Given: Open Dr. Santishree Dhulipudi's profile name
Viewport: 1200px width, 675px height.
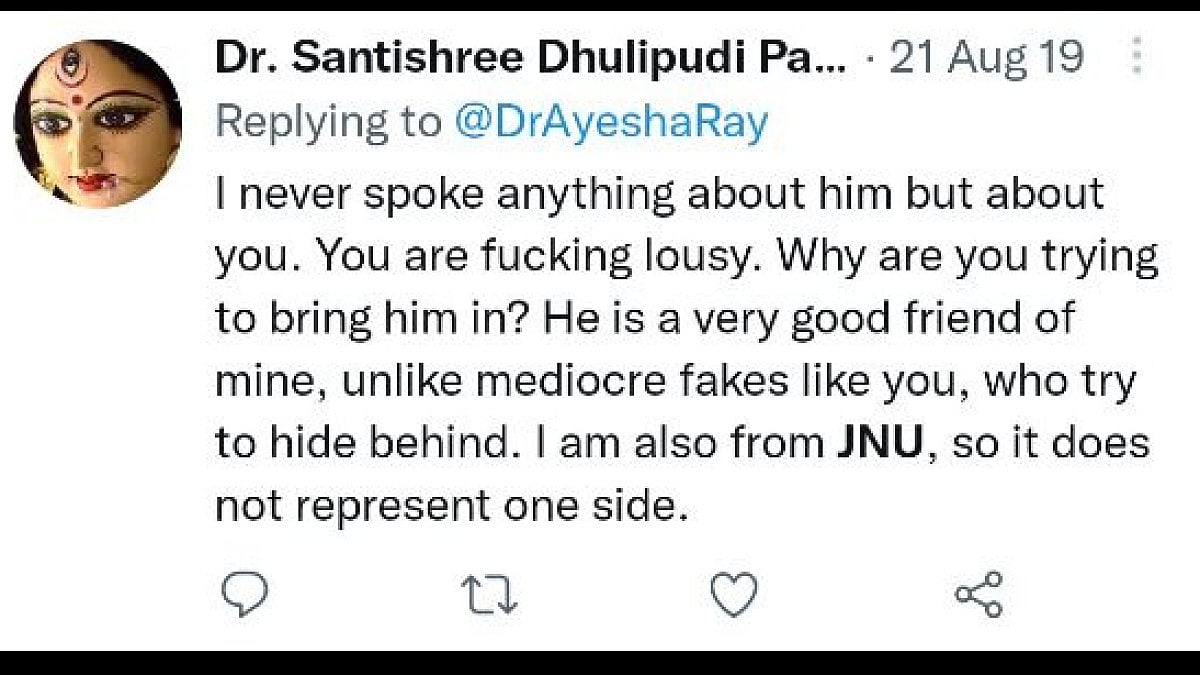Looking at the screenshot, I should coord(530,58).
